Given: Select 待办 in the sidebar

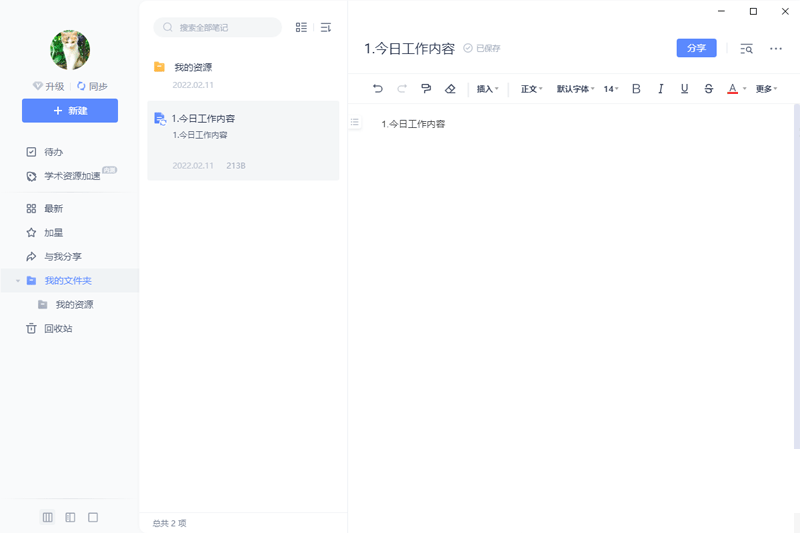Looking at the screenshot, I should (53, 152).
